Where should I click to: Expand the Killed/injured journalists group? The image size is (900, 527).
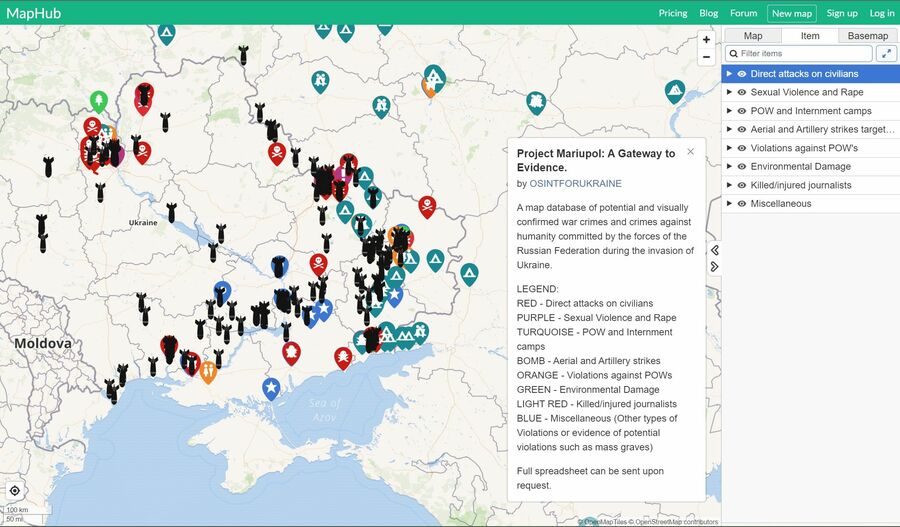point(730,185)
